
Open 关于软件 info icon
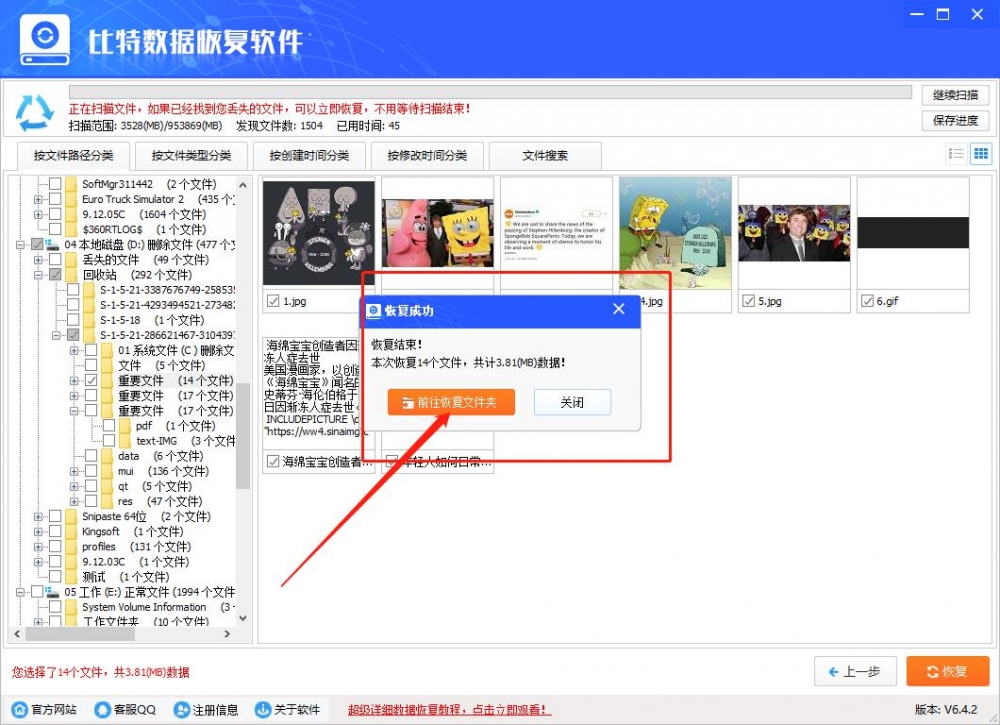pyautogui.click(x=263, y=709)
